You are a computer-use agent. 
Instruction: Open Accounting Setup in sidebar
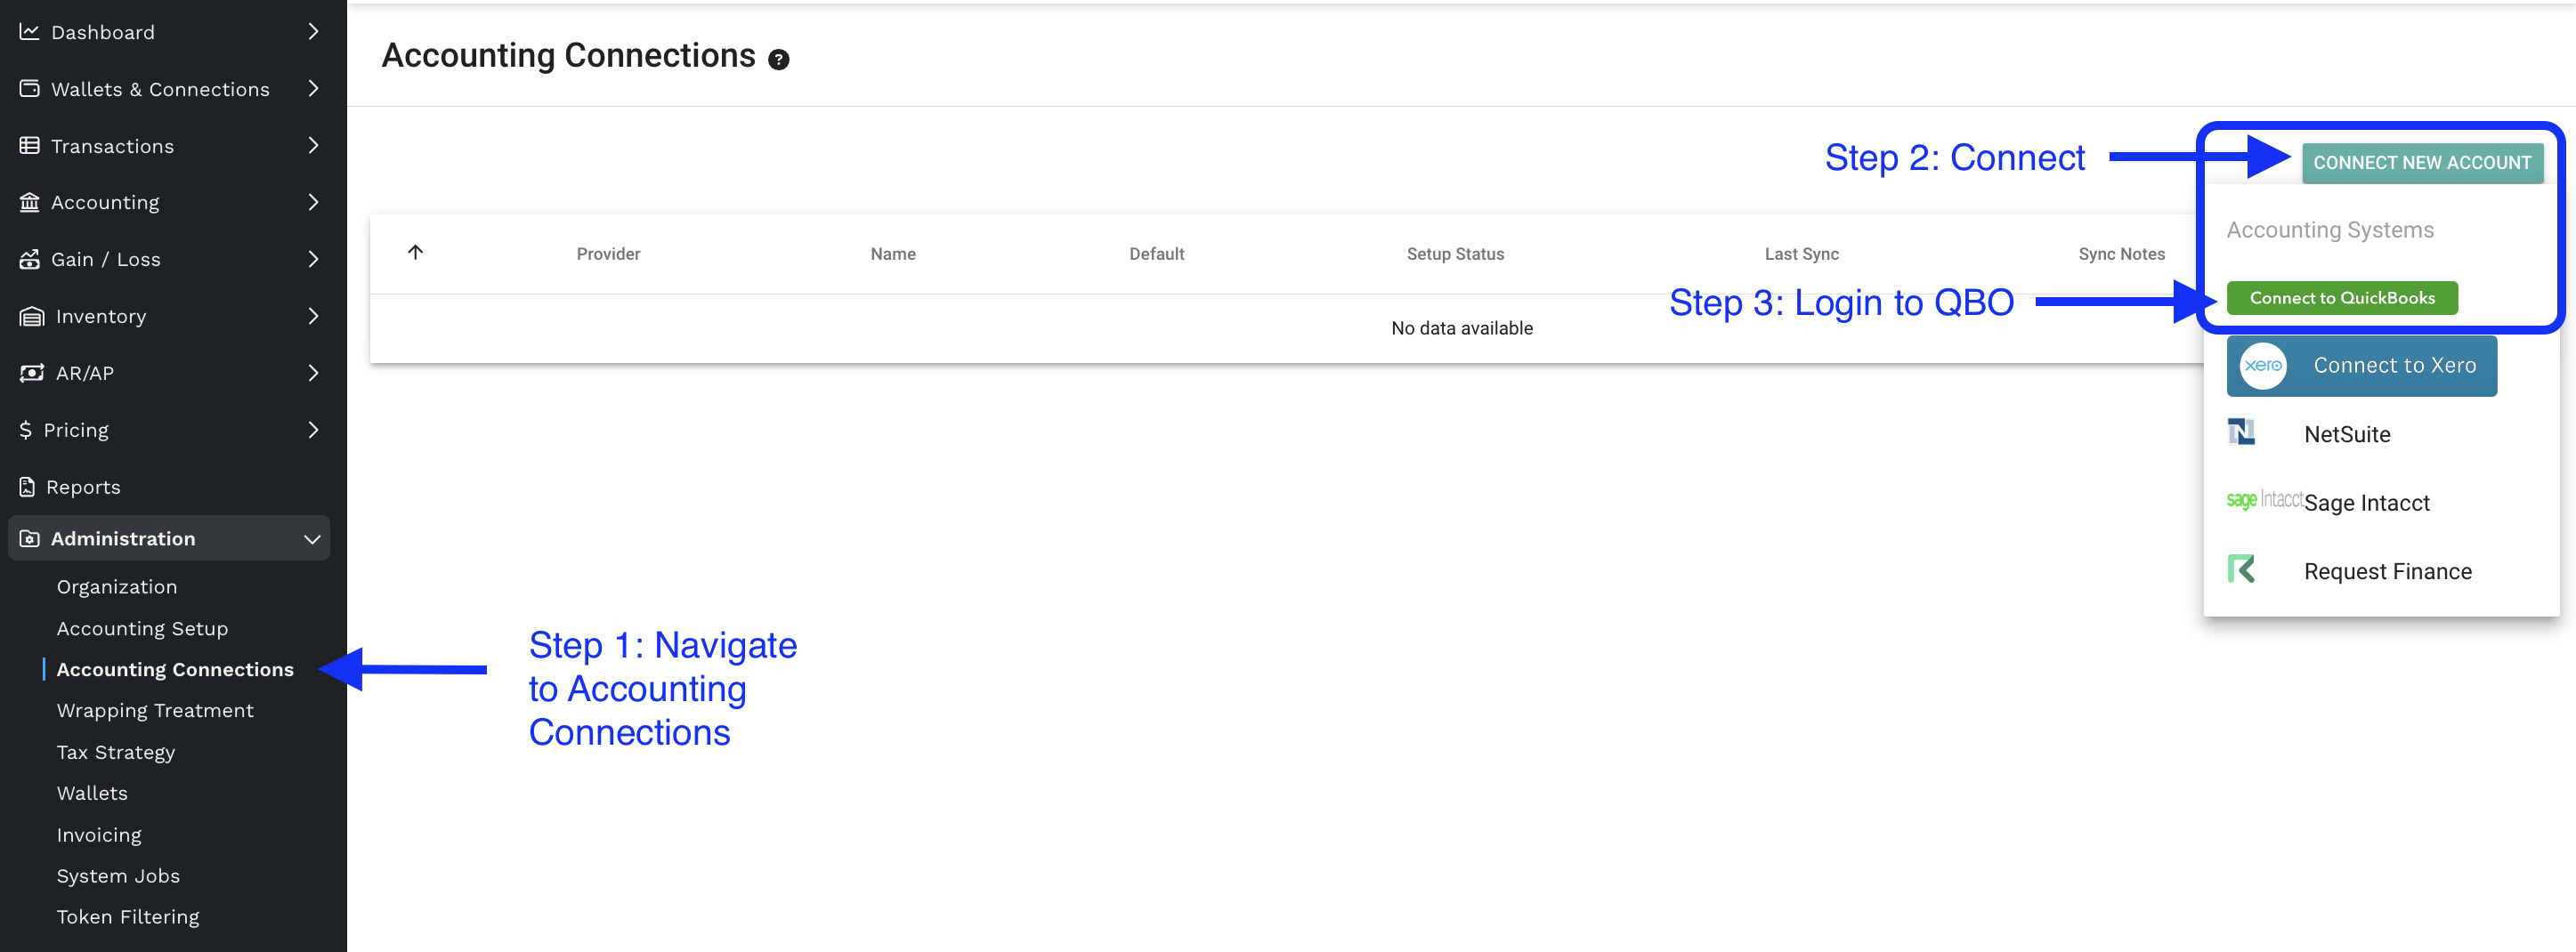(x=142, y=628)
